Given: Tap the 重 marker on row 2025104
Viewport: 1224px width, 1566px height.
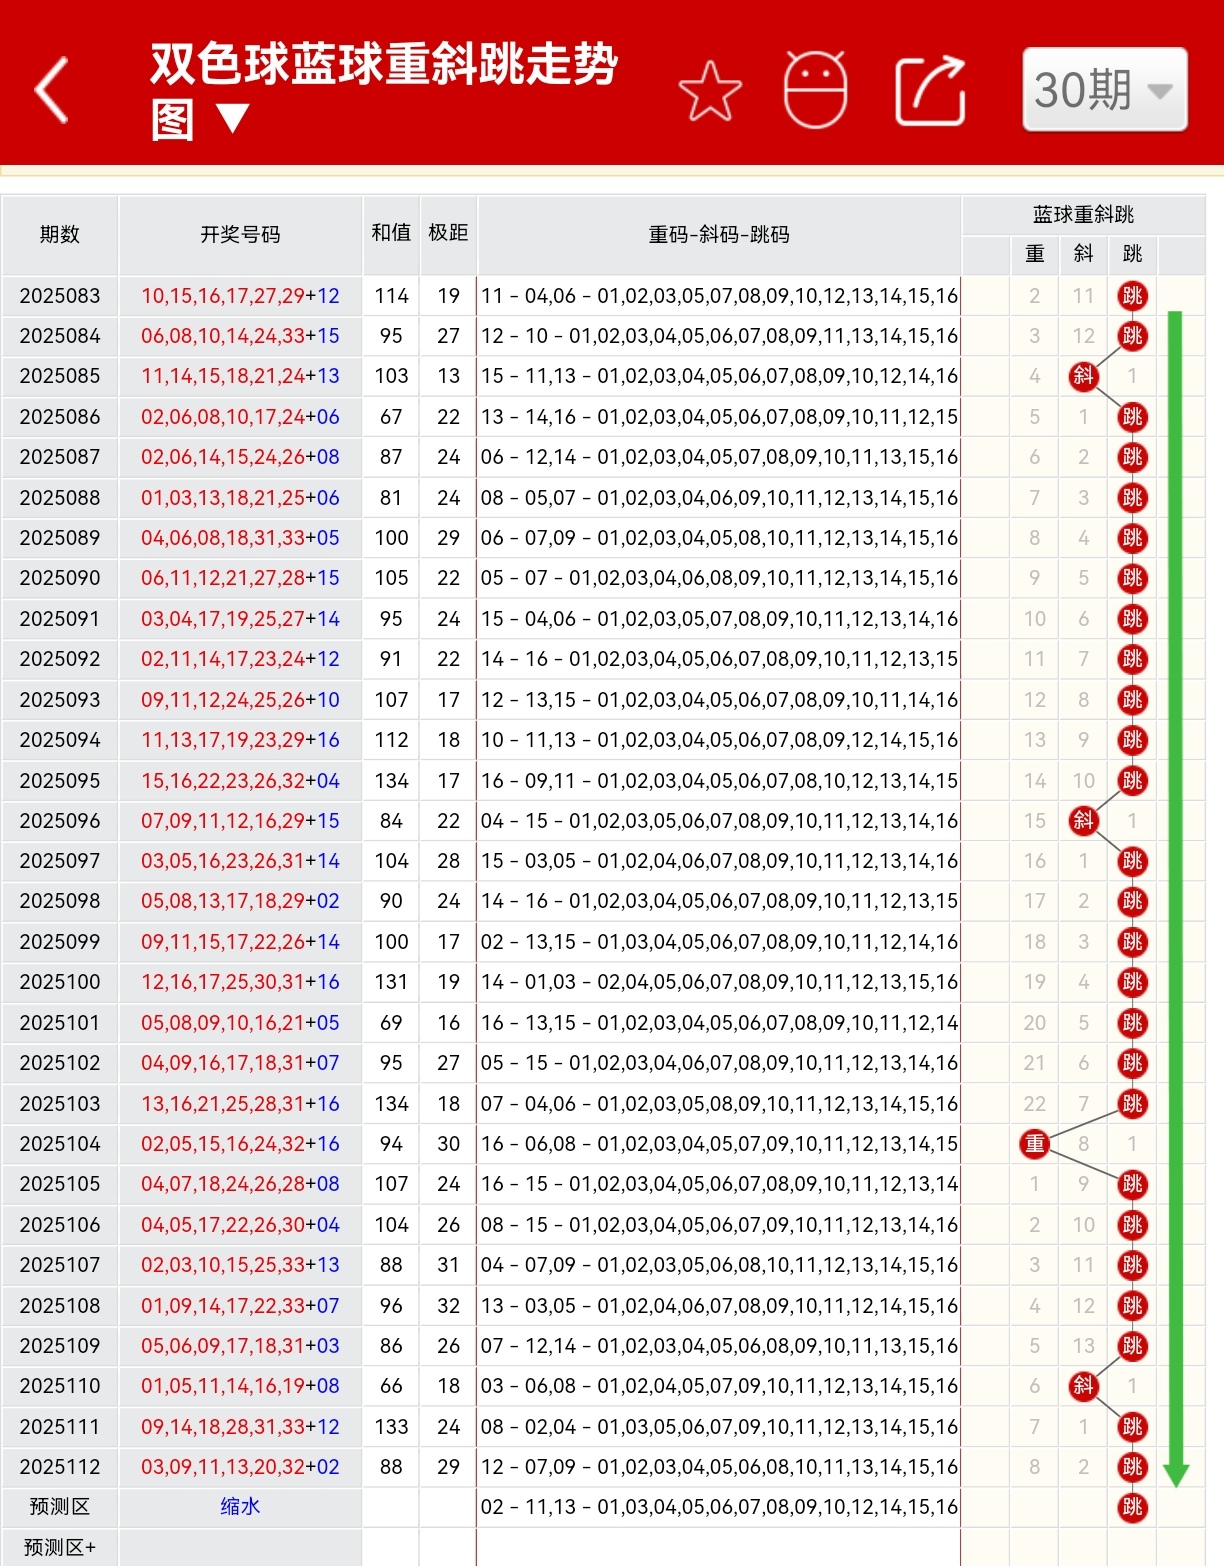Looking at the screenshot, I should [x=1033, y=1143].
